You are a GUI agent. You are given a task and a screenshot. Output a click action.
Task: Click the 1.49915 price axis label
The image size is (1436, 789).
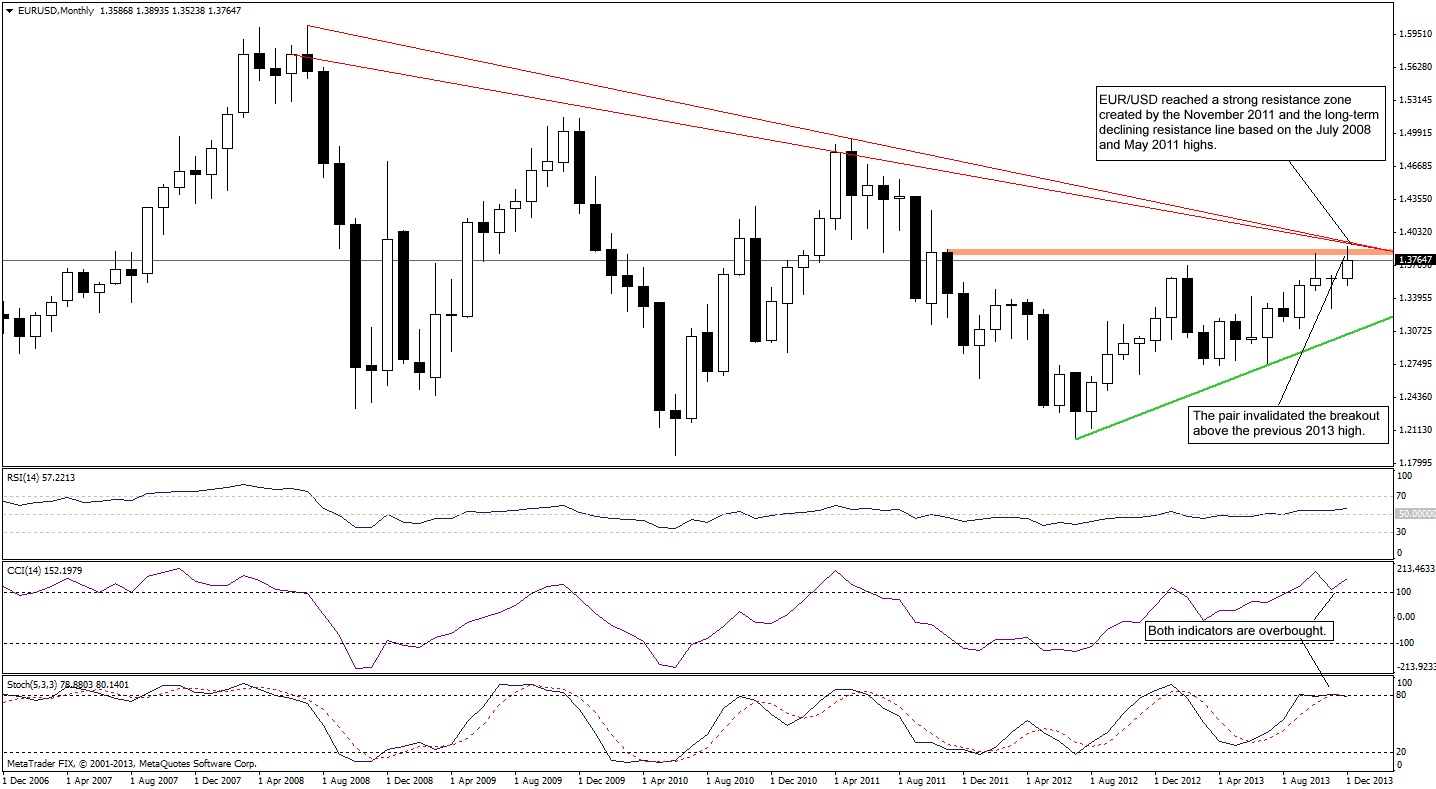point(1414,133)
